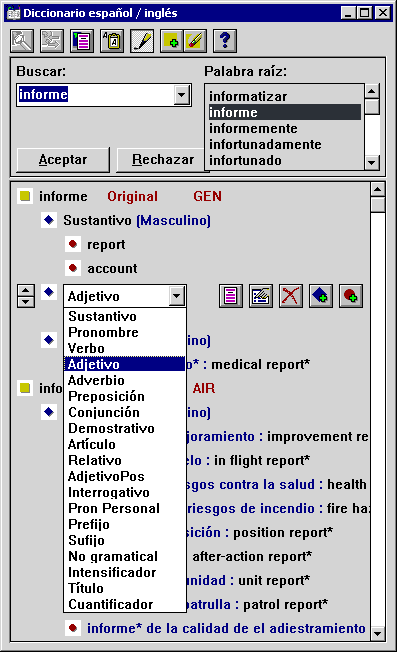Click the red bullet beside report
This screenshot has width=397, height=652.
tap(73, 244)
